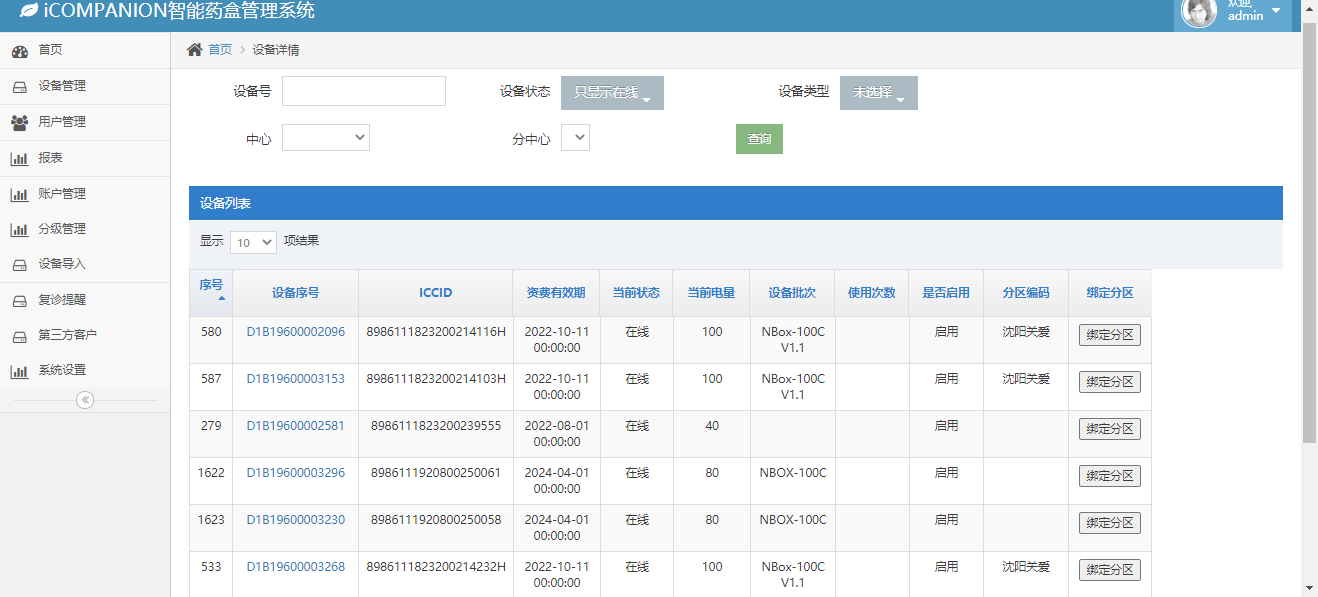The height and width of the screenshot is (597, 1318).
Task: Click the green 查询 search button
Action: pos(759,139)
